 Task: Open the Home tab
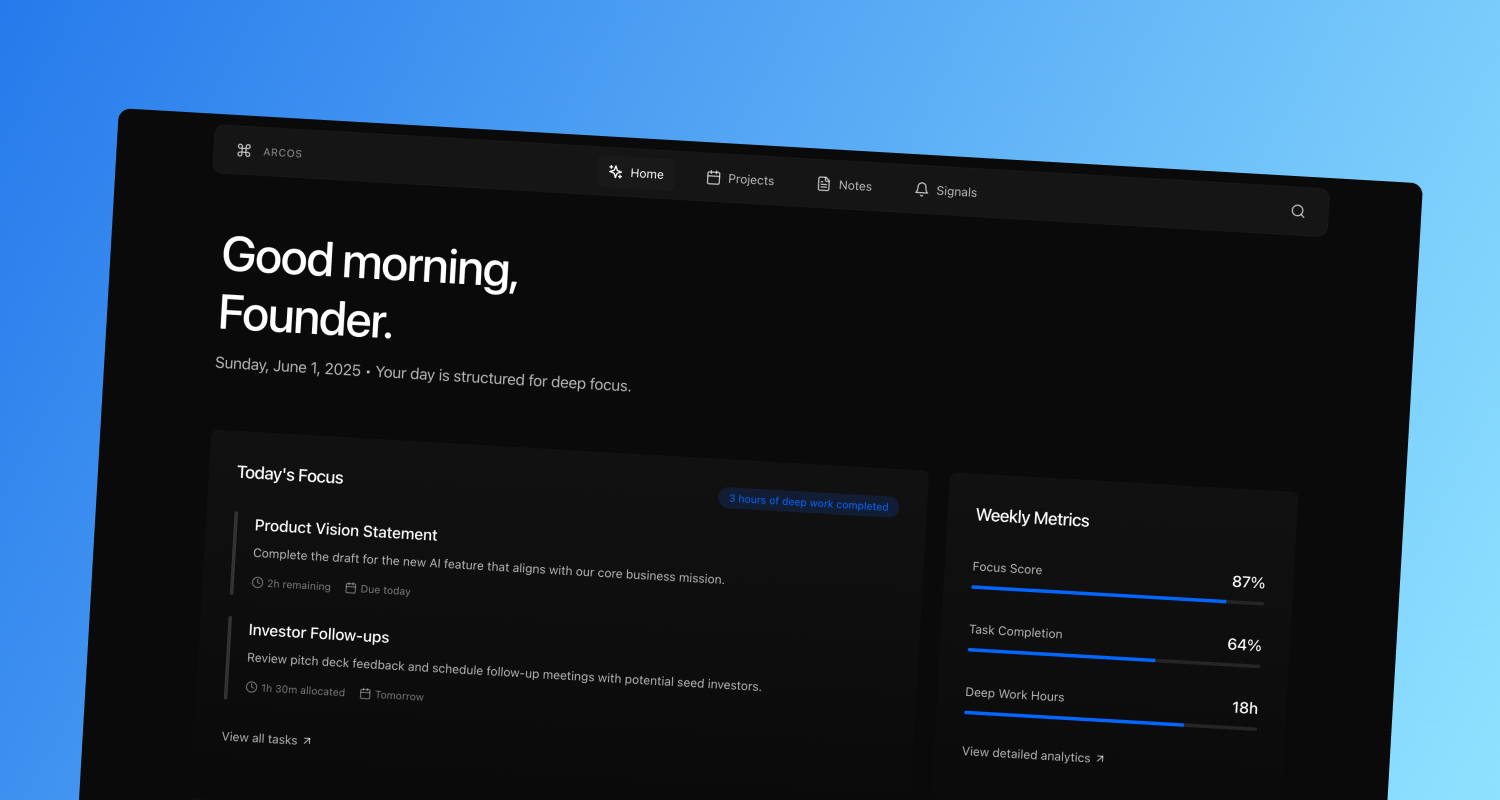pos(636,173)
